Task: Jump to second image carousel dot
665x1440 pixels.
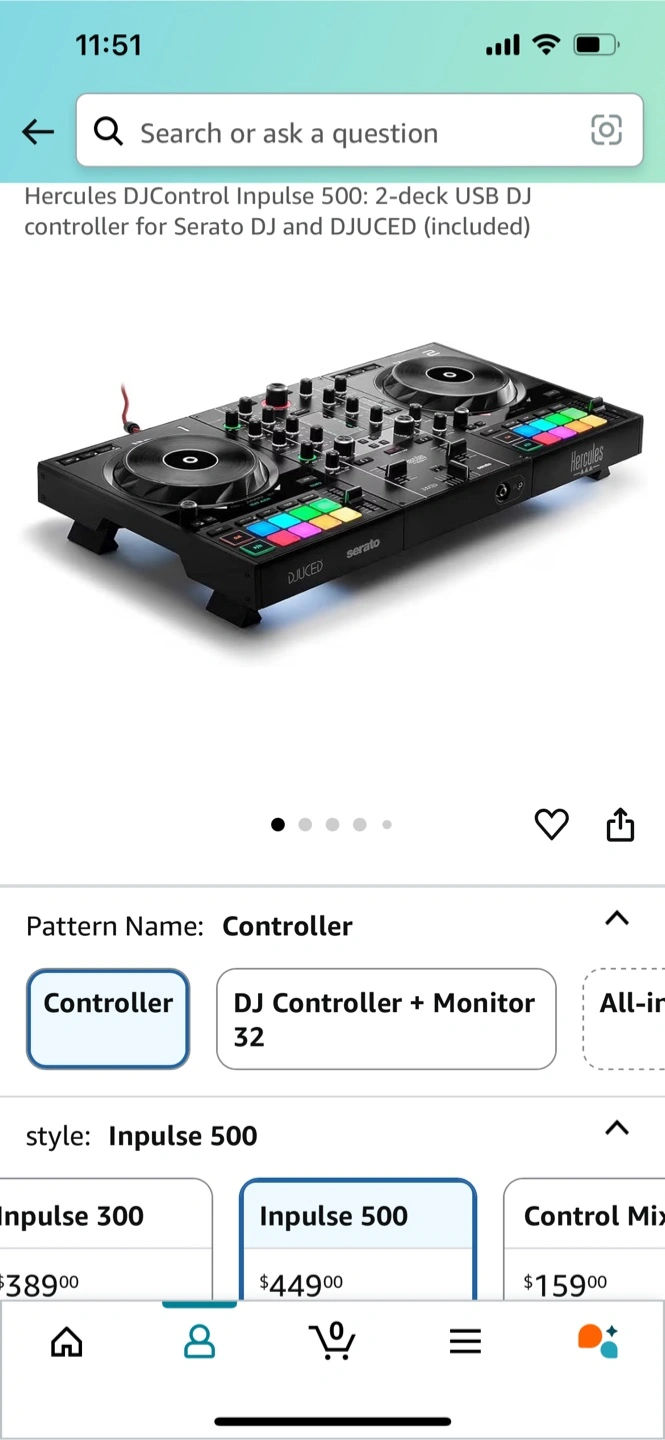Action: (305, 824)
